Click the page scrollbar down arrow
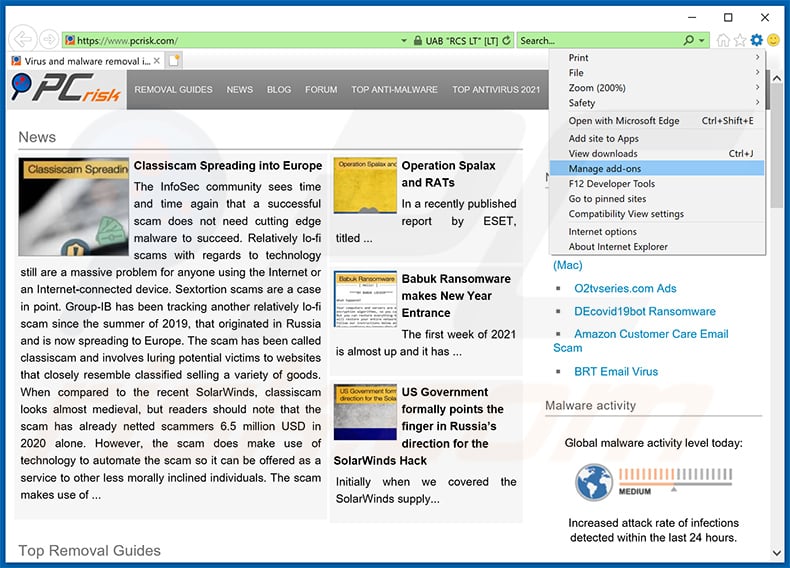790x568 pixels. click(776, 553)
